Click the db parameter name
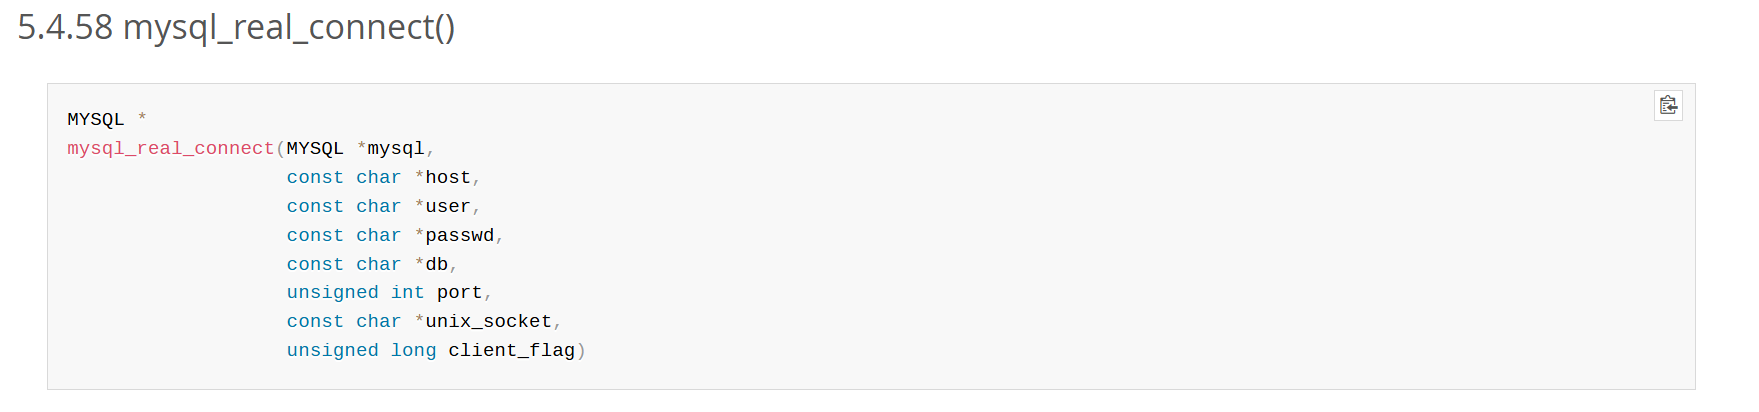Image resolution: width=1759 pixels, height=412 pixels. [x=437, y=264]
